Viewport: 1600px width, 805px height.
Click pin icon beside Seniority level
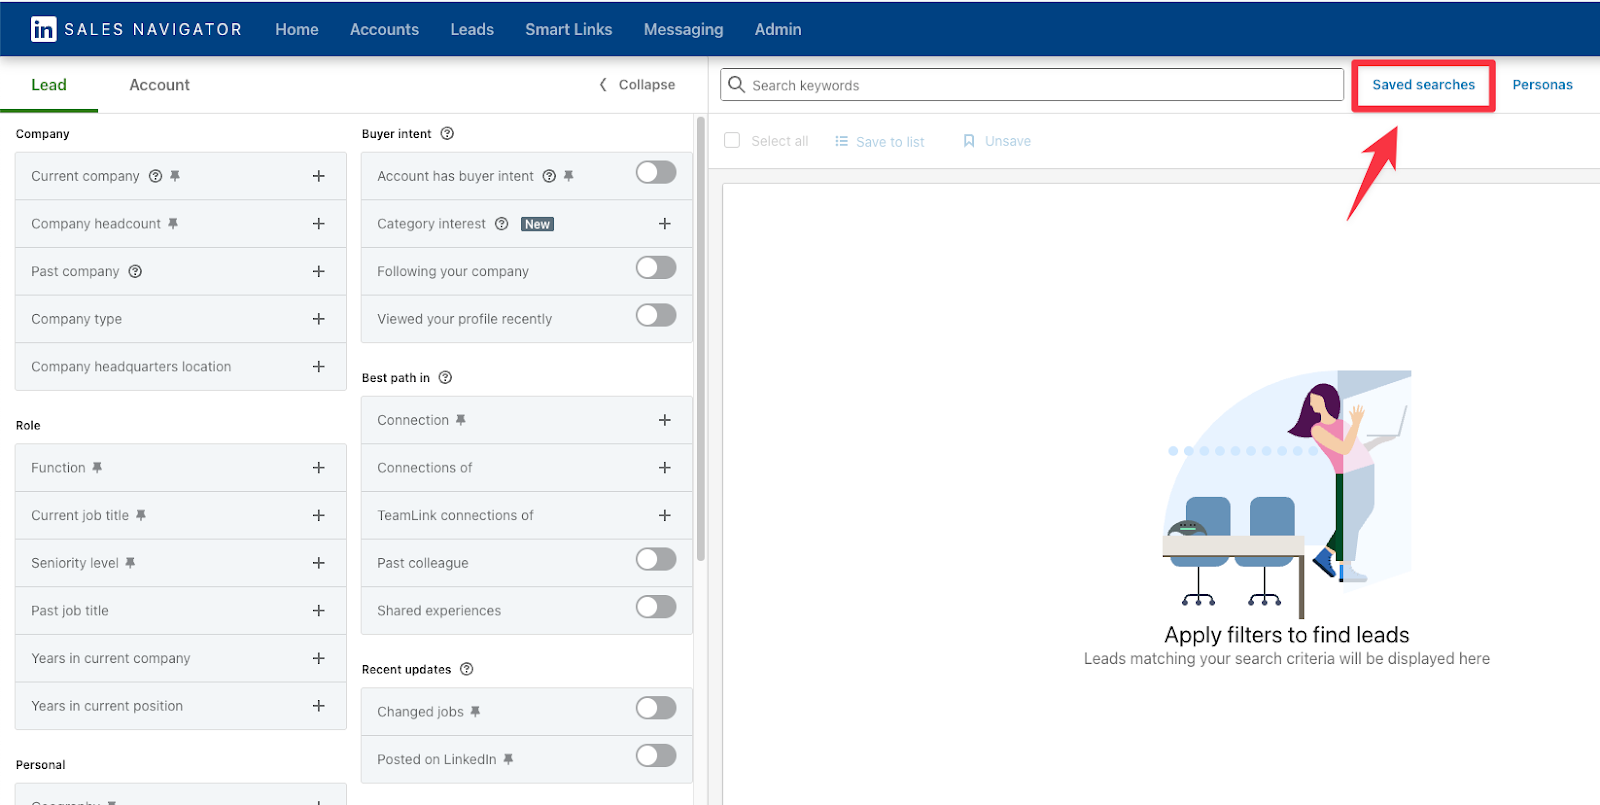point(130,563)
